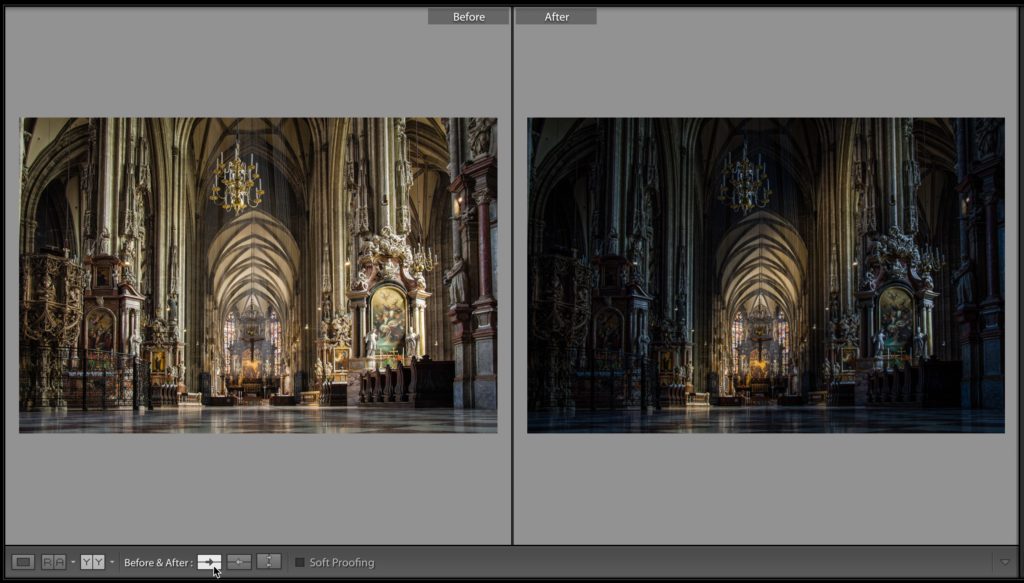Copy After settings to Before button
This screenshot has width=1024, height=583.
(239, 562)
